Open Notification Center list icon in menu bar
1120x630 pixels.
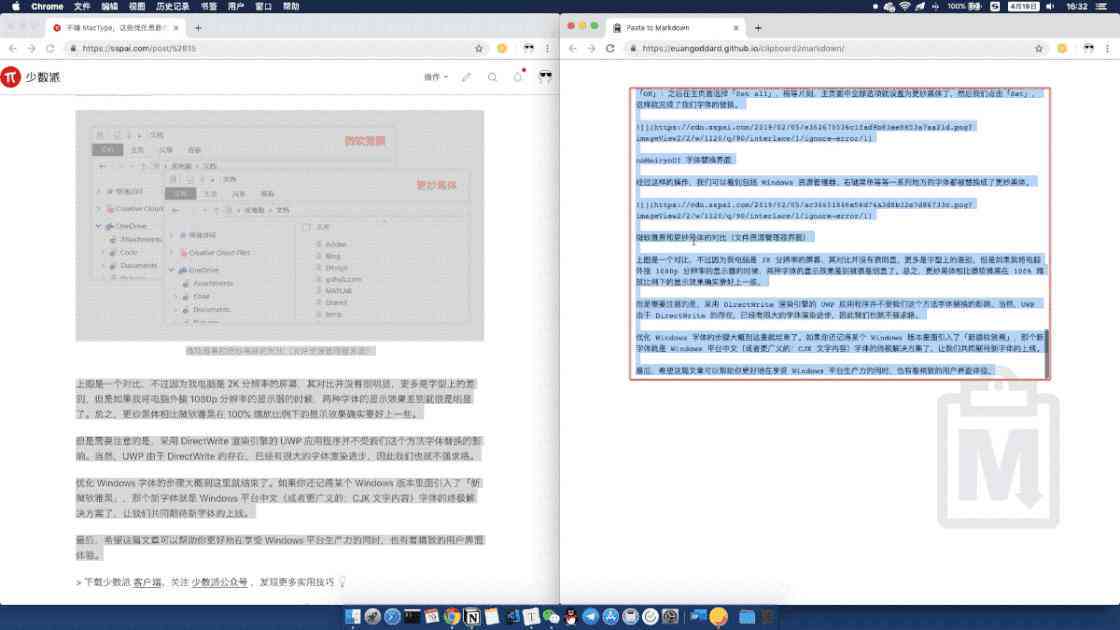[1101, 6]
